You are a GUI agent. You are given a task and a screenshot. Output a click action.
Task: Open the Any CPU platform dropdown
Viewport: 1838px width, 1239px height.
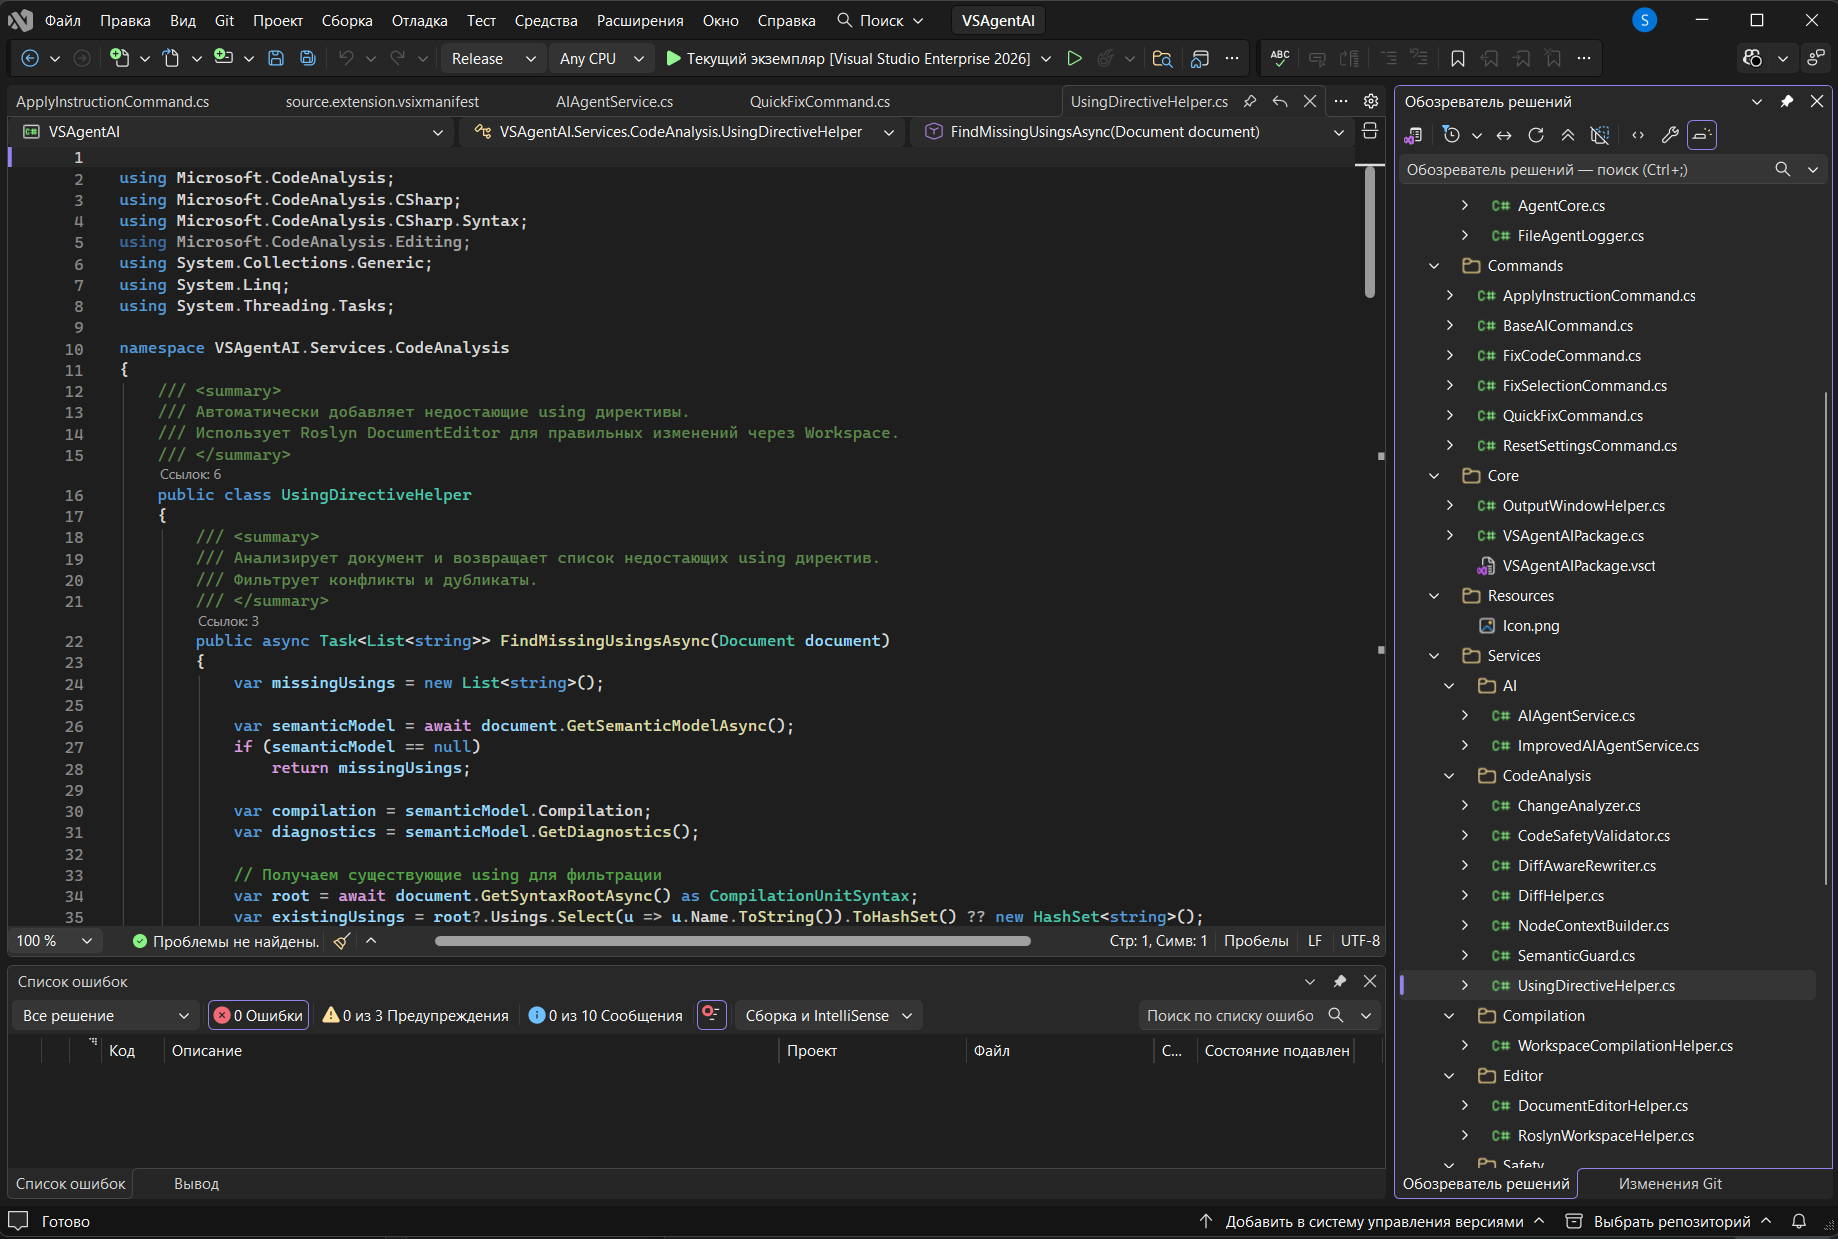click(600, 59)
